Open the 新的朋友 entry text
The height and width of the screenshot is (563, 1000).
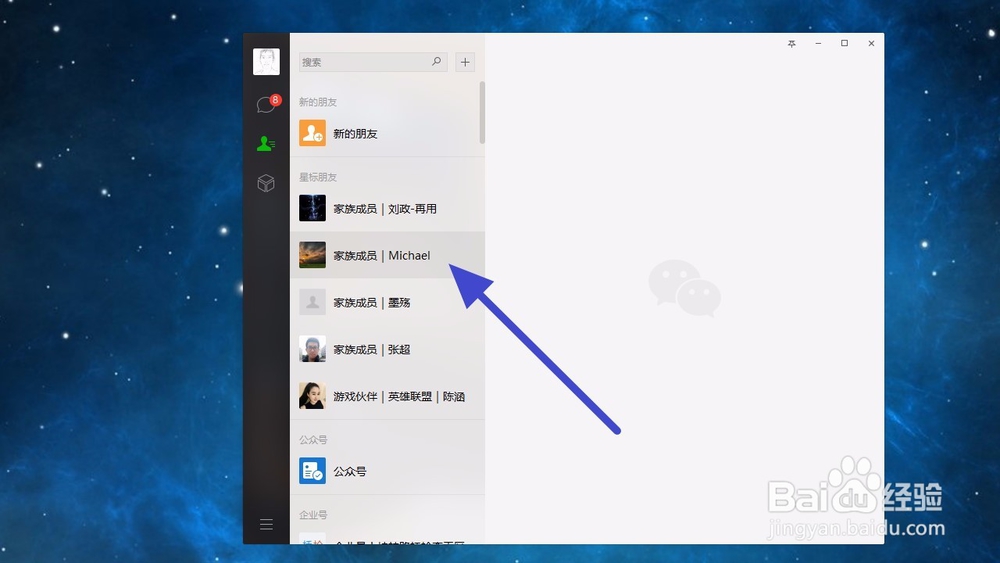point(355,134)
